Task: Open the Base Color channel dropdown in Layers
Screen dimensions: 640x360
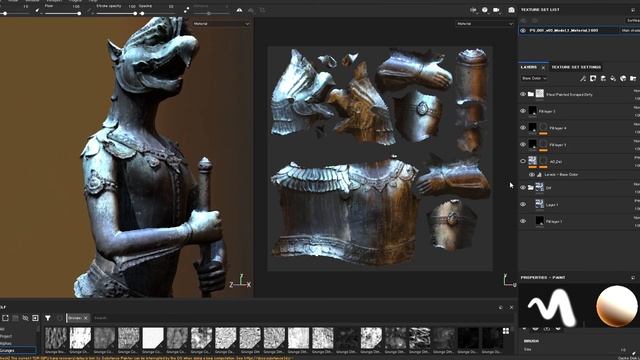Action: point(534,78)
